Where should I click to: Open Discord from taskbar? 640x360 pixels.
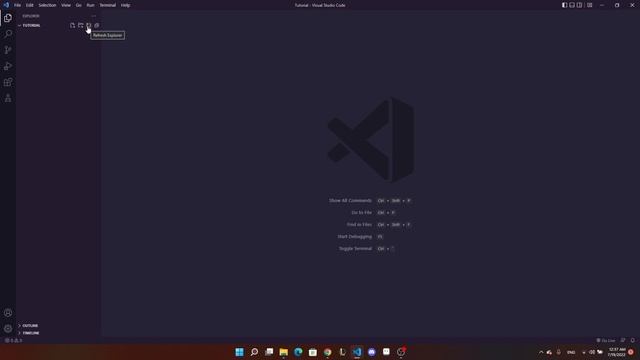(x=372, y=352)
